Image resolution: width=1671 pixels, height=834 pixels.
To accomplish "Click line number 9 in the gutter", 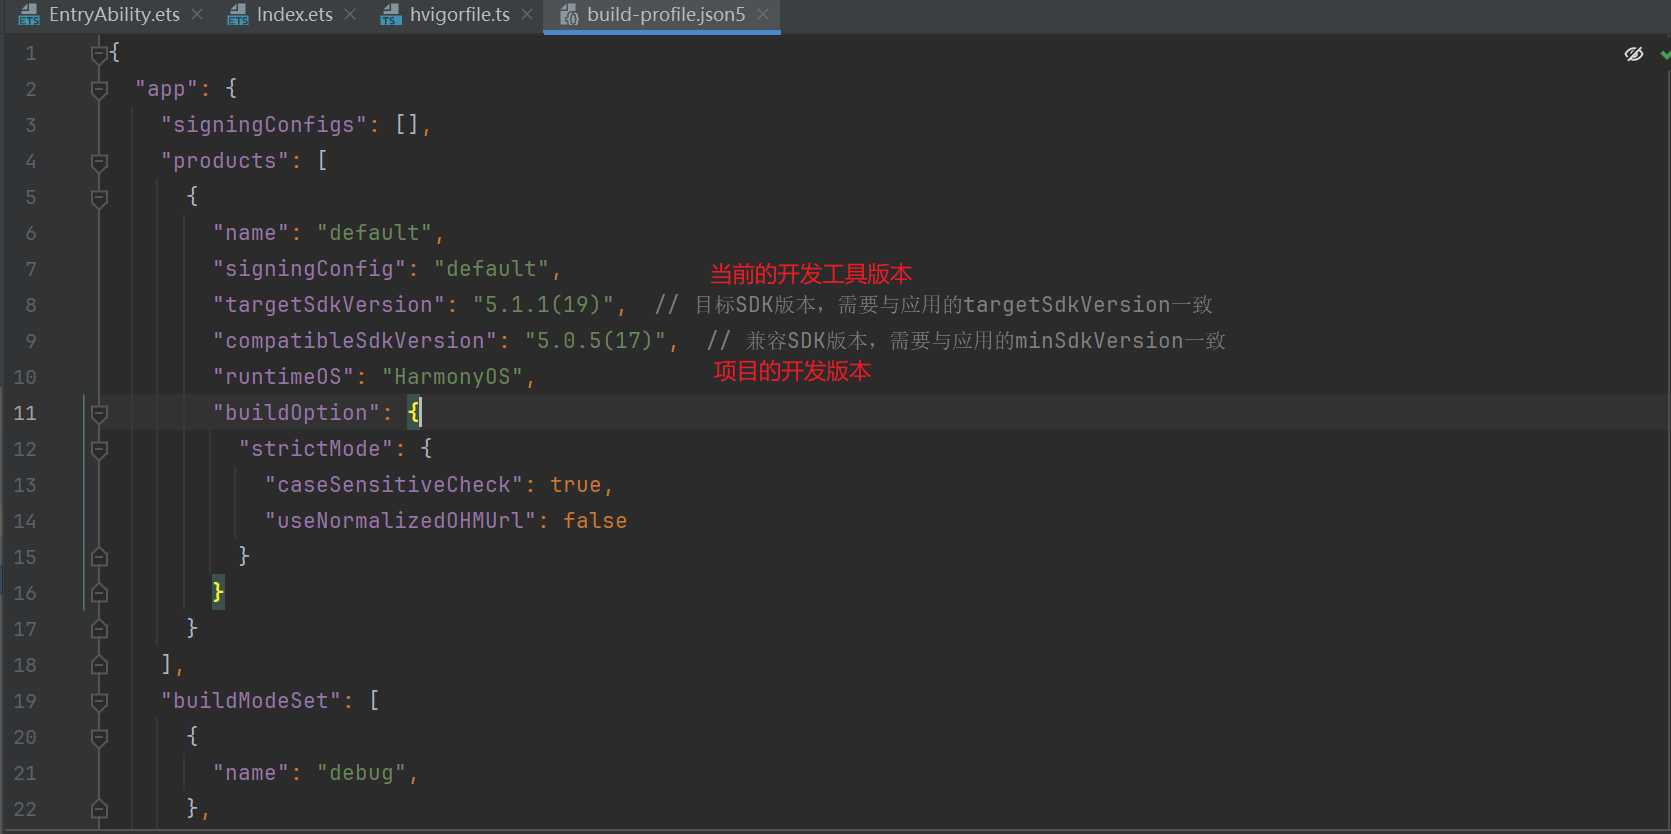I will tap(30, 341).
